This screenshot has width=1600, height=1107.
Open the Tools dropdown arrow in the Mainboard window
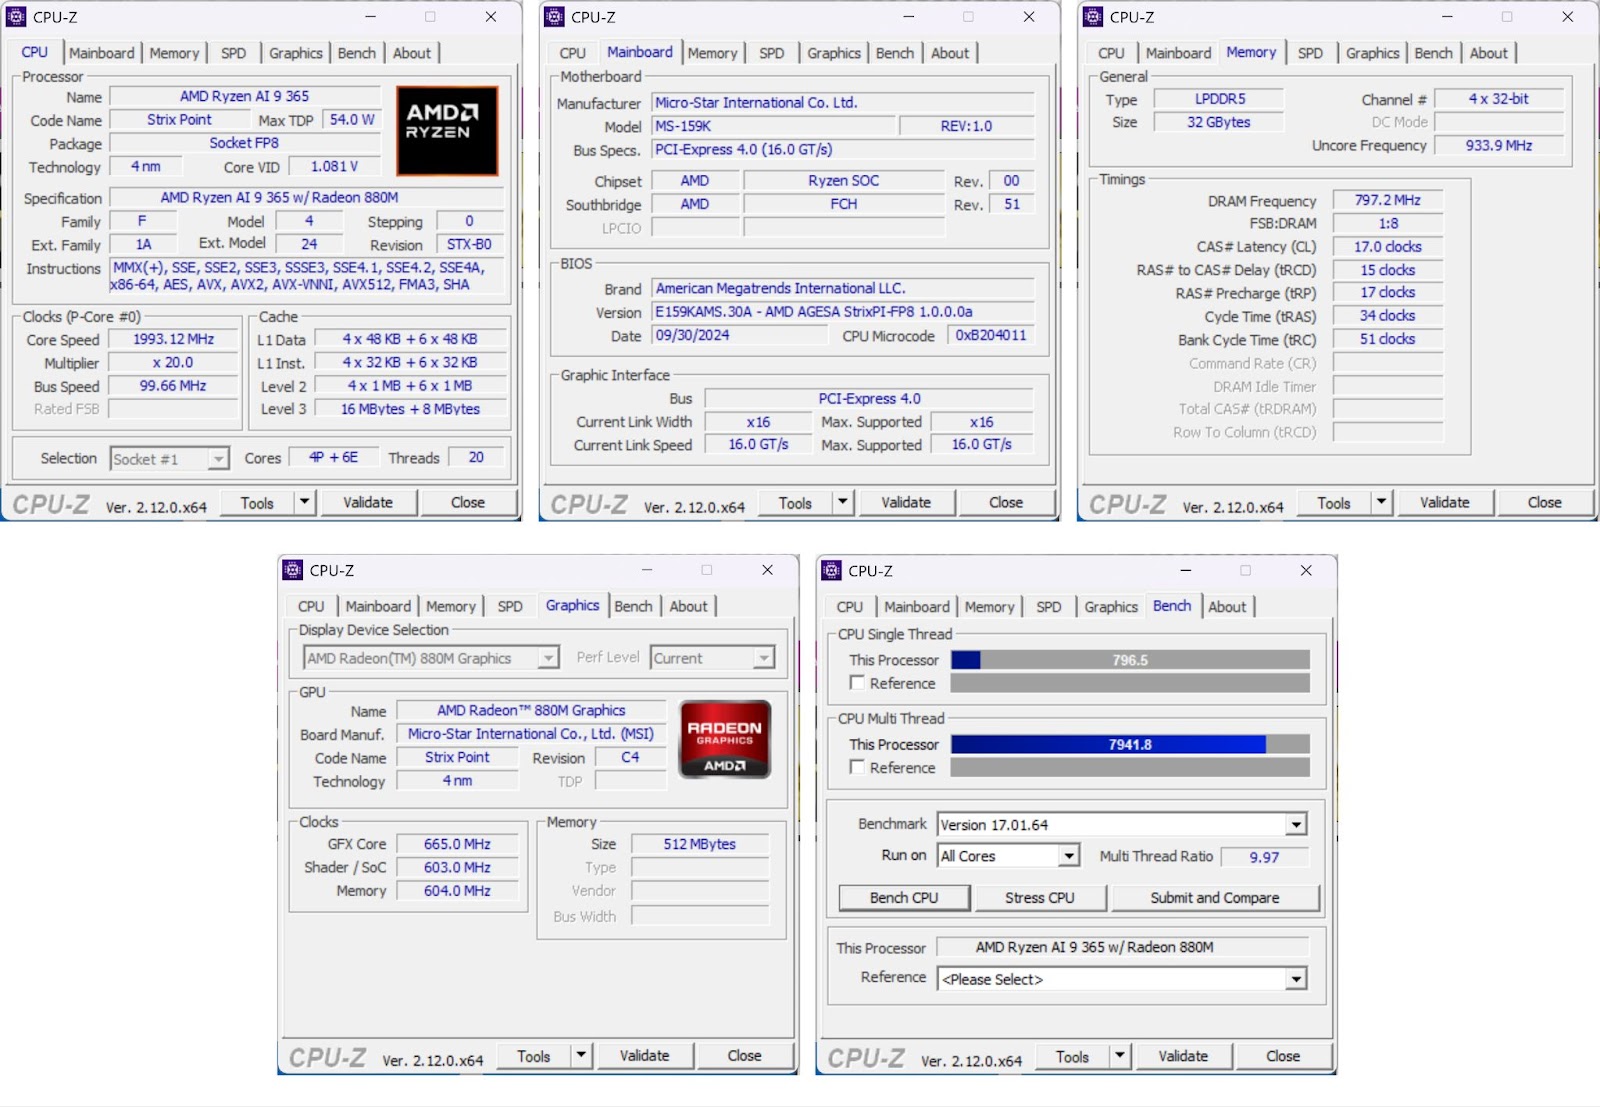[843, 502]
